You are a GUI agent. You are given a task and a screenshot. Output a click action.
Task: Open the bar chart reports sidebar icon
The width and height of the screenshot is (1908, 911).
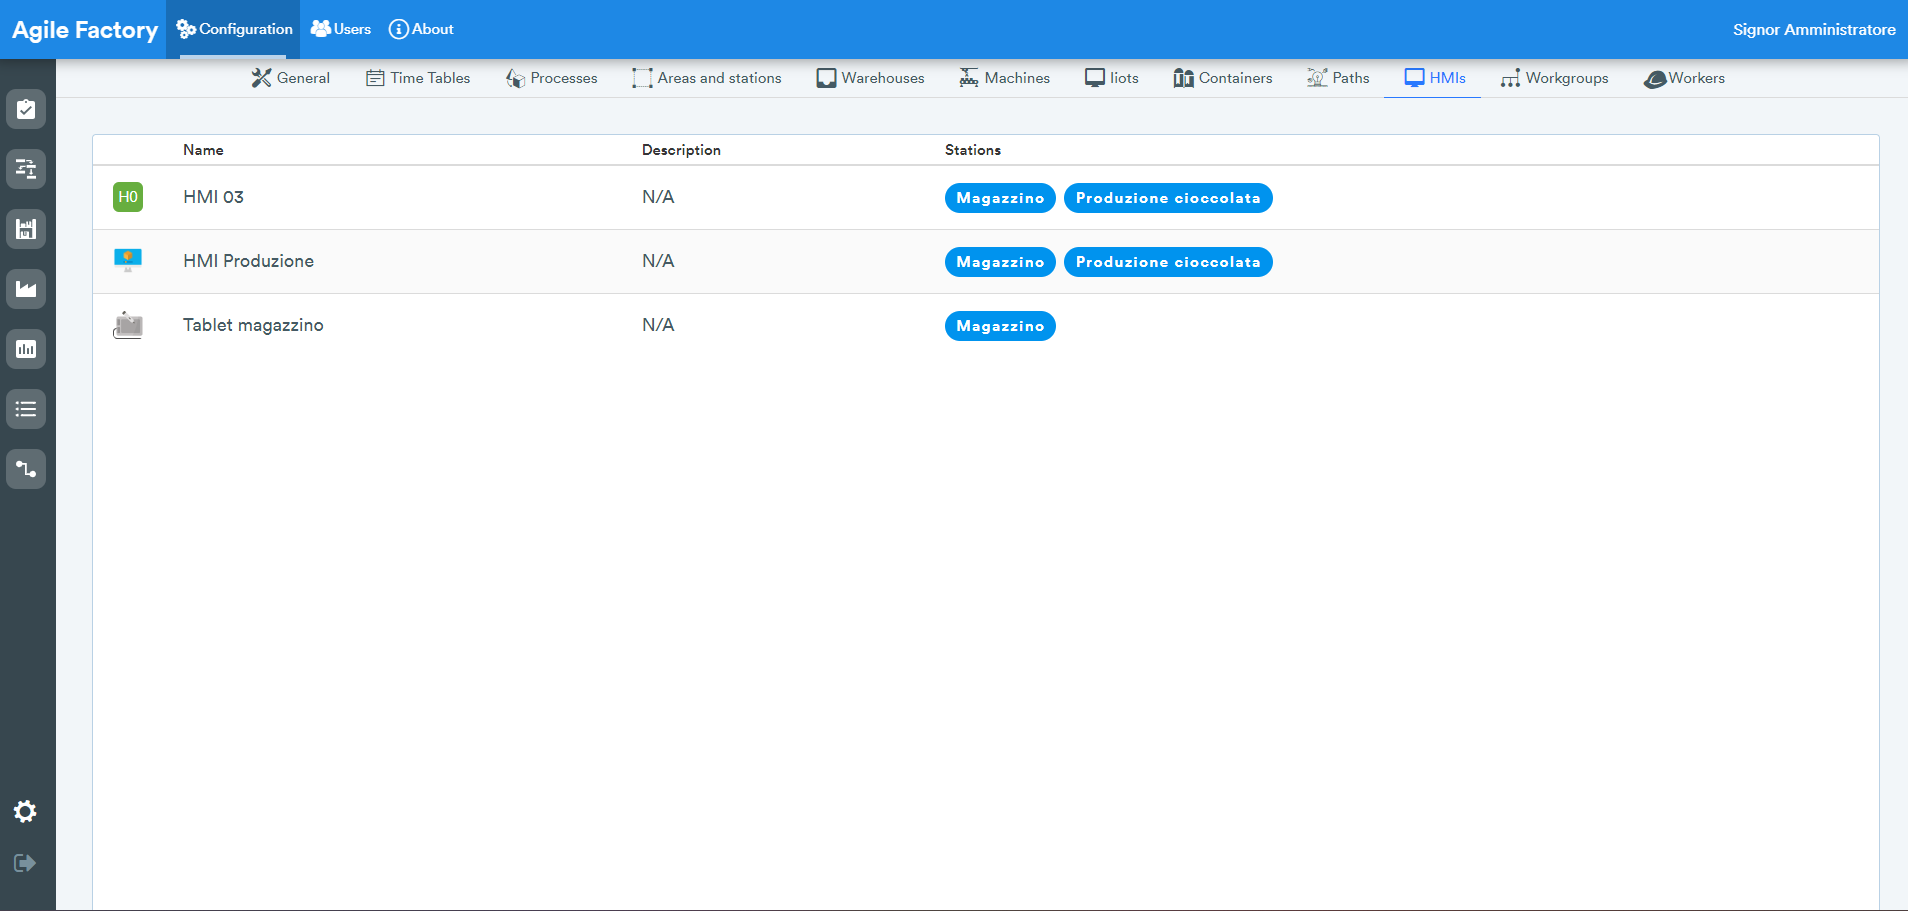[x=26, y=349]
